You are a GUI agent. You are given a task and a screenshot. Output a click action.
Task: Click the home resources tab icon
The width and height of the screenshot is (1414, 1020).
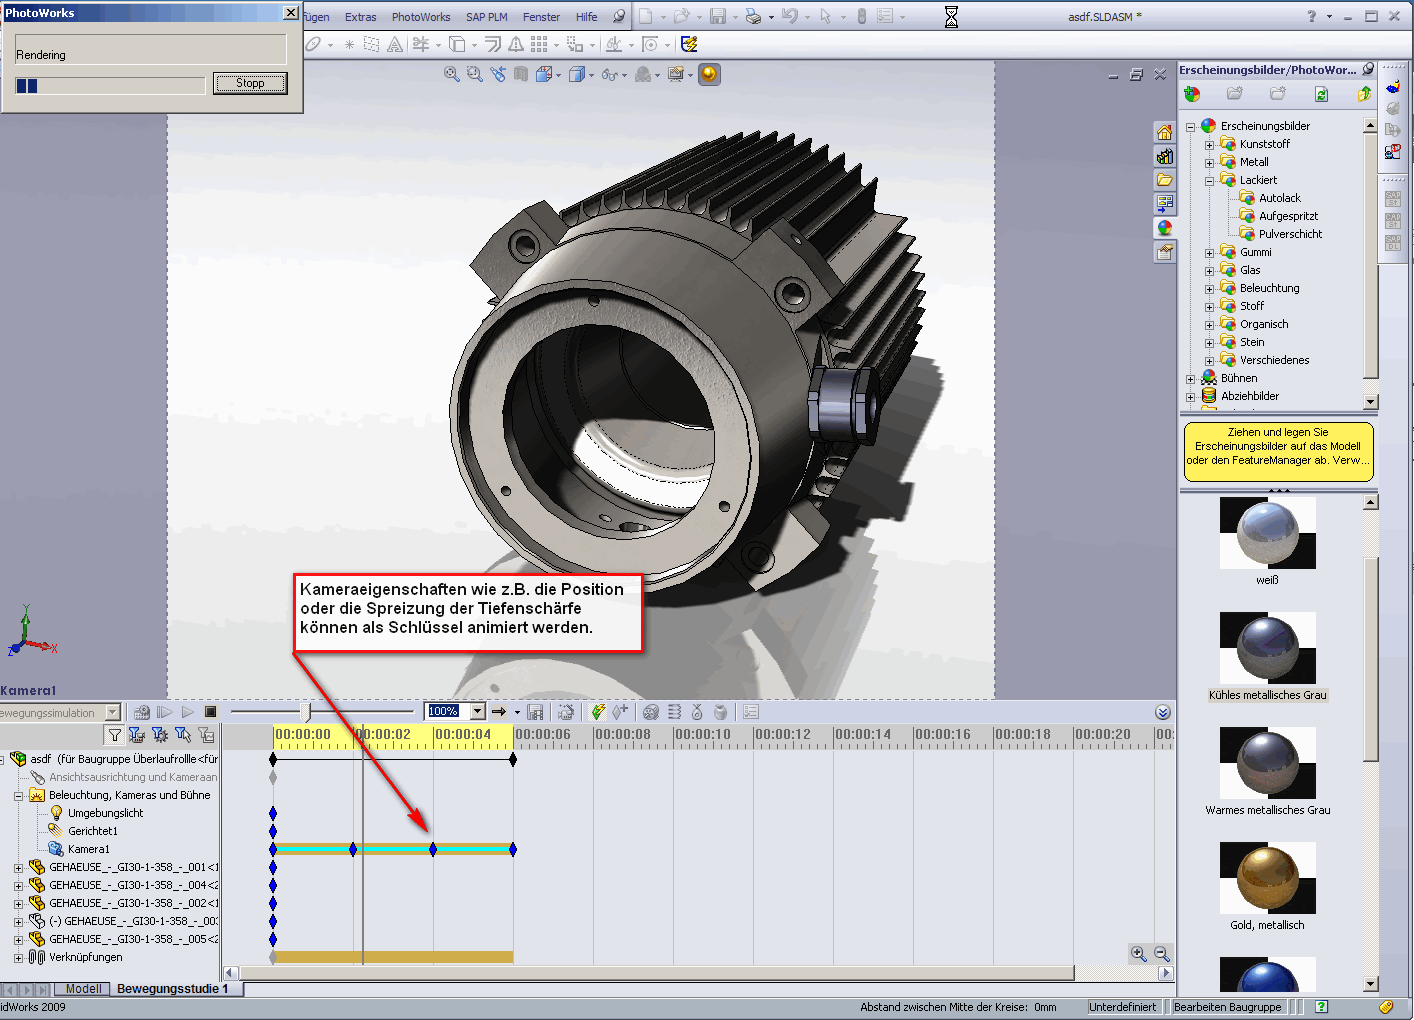pos(1165,133)
